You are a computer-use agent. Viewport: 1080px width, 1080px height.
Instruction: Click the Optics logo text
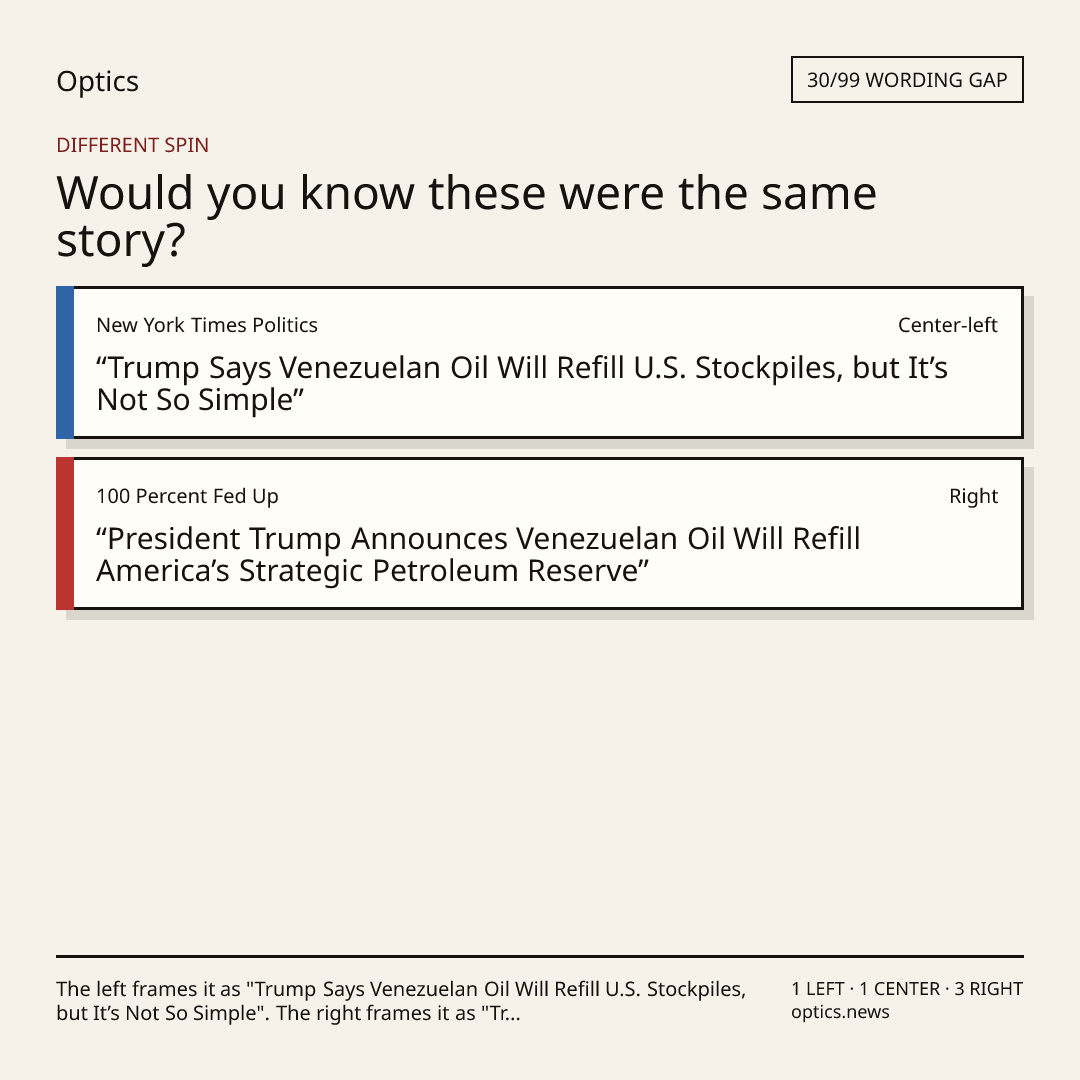pyautogui.click(x=97, y=82)
